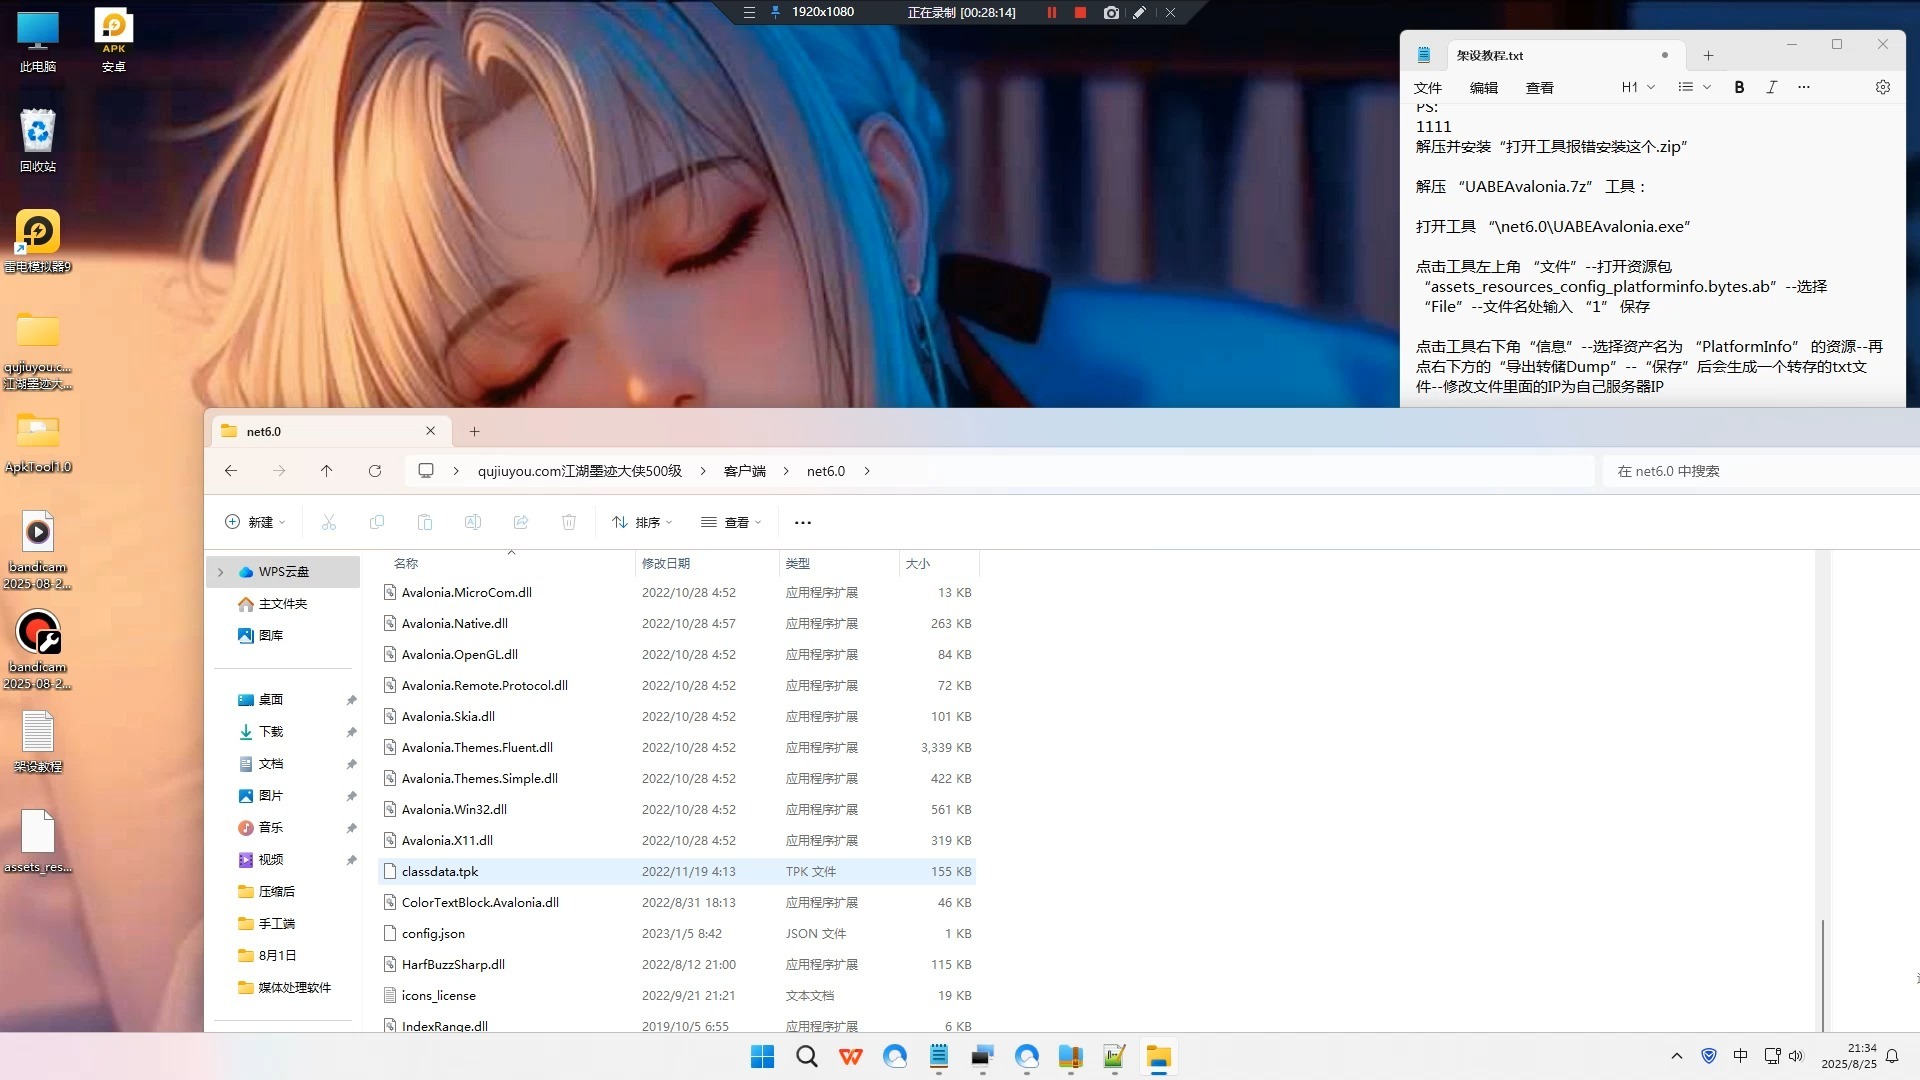The width and height of the screenshot is (1920, 1080).
Task: Select ApkTool1.0 folder on desktop
Action: point(38,441)
